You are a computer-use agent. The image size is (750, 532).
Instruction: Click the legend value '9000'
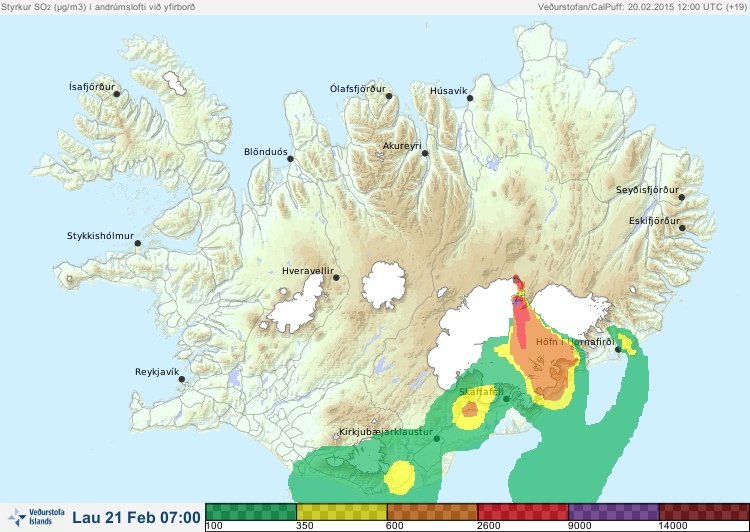579,526
